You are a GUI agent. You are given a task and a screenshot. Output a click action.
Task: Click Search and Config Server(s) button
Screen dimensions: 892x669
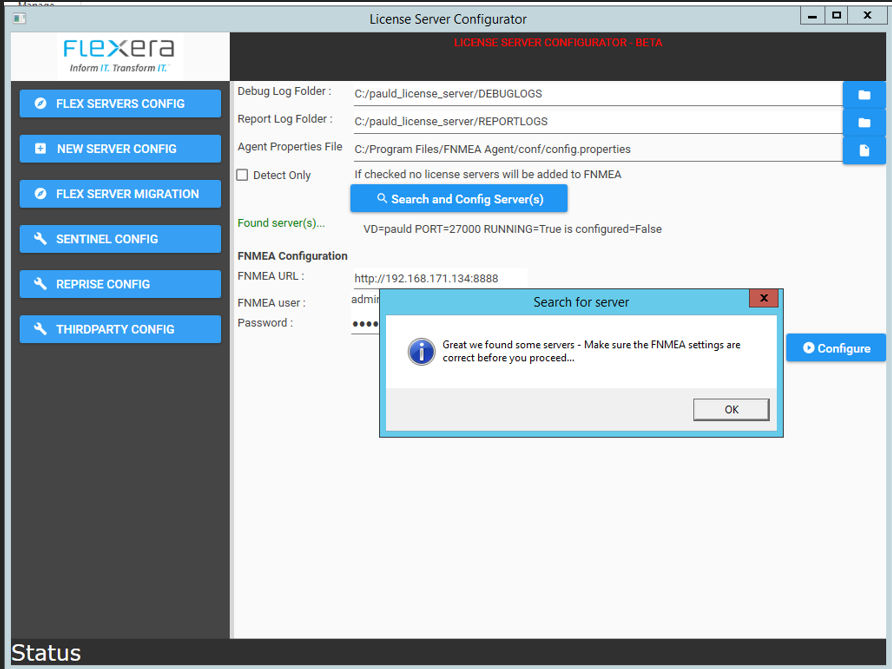pos(459,199)
